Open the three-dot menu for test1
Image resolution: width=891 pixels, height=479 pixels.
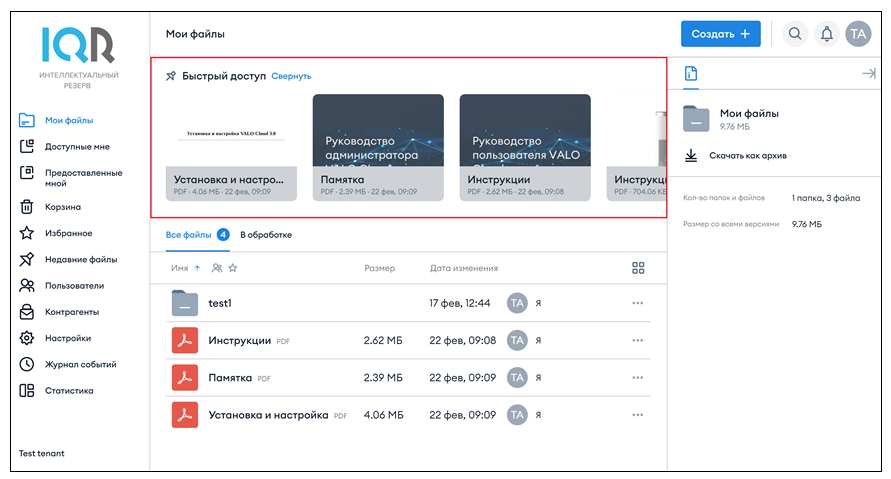[x=638, y=303]
